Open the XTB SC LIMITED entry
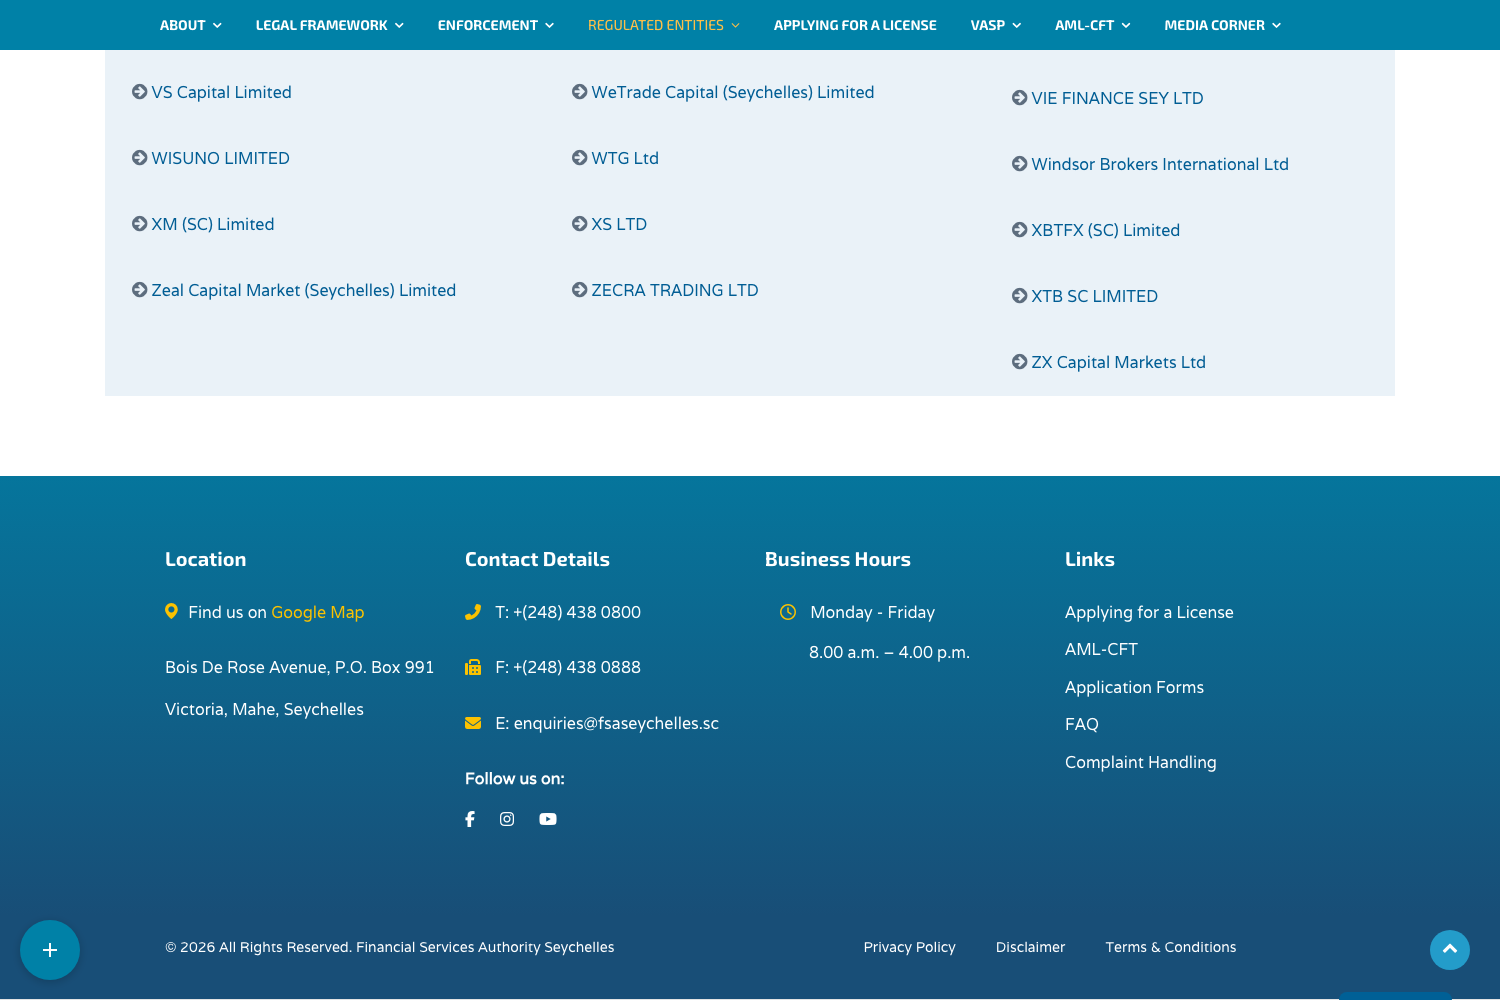Viewport: 1500px width, 1000px height. click(x=1095, y=296)
